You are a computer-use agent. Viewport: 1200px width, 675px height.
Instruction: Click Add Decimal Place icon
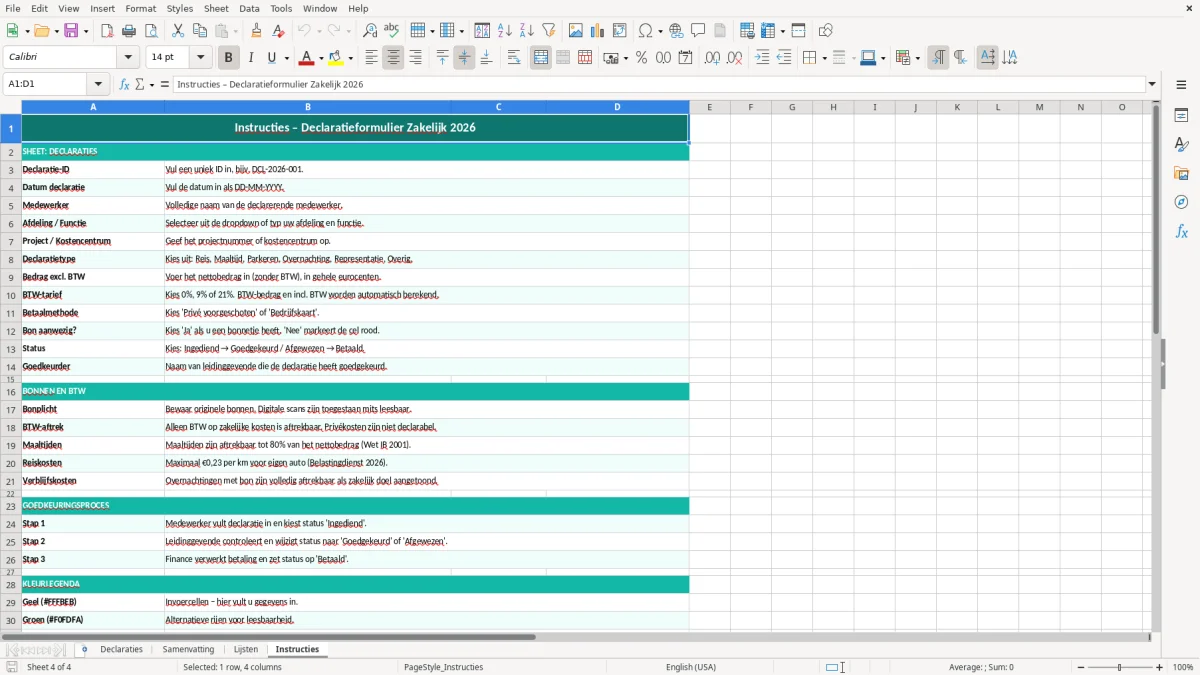[712, 58]
